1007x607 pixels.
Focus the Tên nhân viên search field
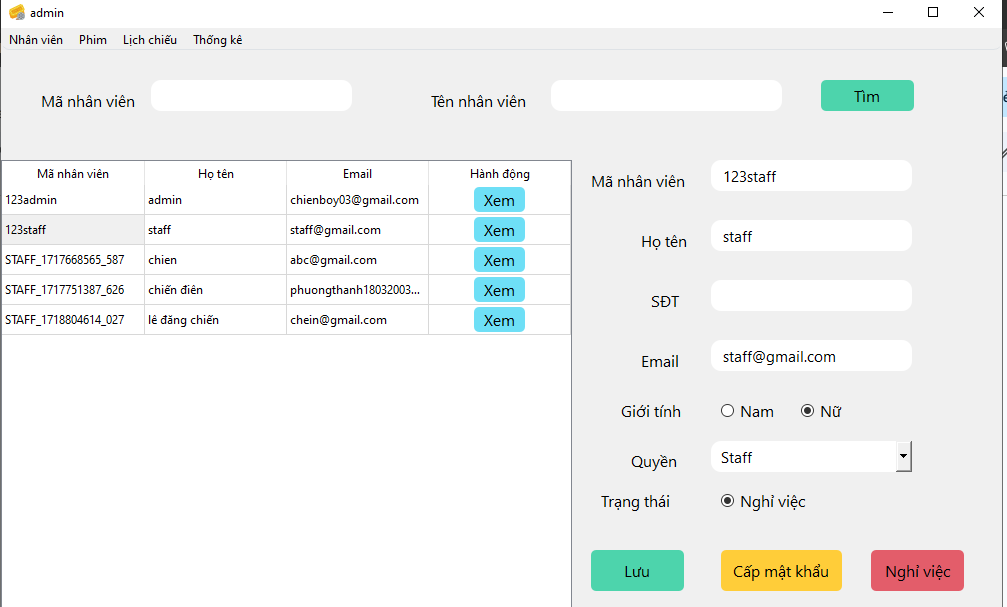(x=666, y=96)
